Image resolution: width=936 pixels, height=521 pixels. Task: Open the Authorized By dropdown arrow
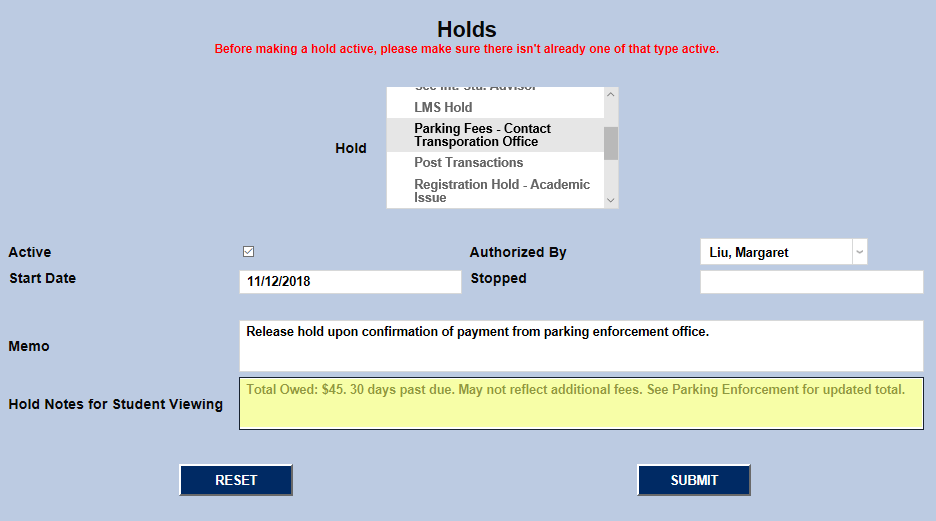coord(859,252)
